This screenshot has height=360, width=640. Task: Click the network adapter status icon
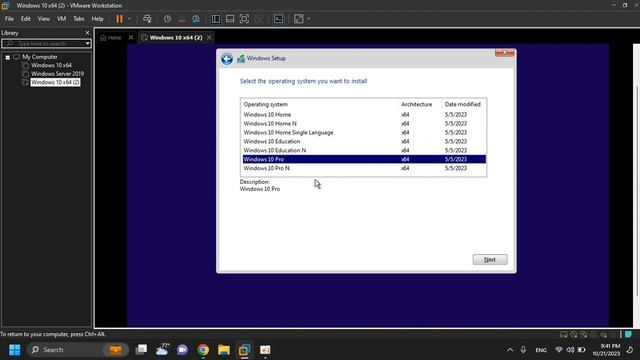point(584,335)
